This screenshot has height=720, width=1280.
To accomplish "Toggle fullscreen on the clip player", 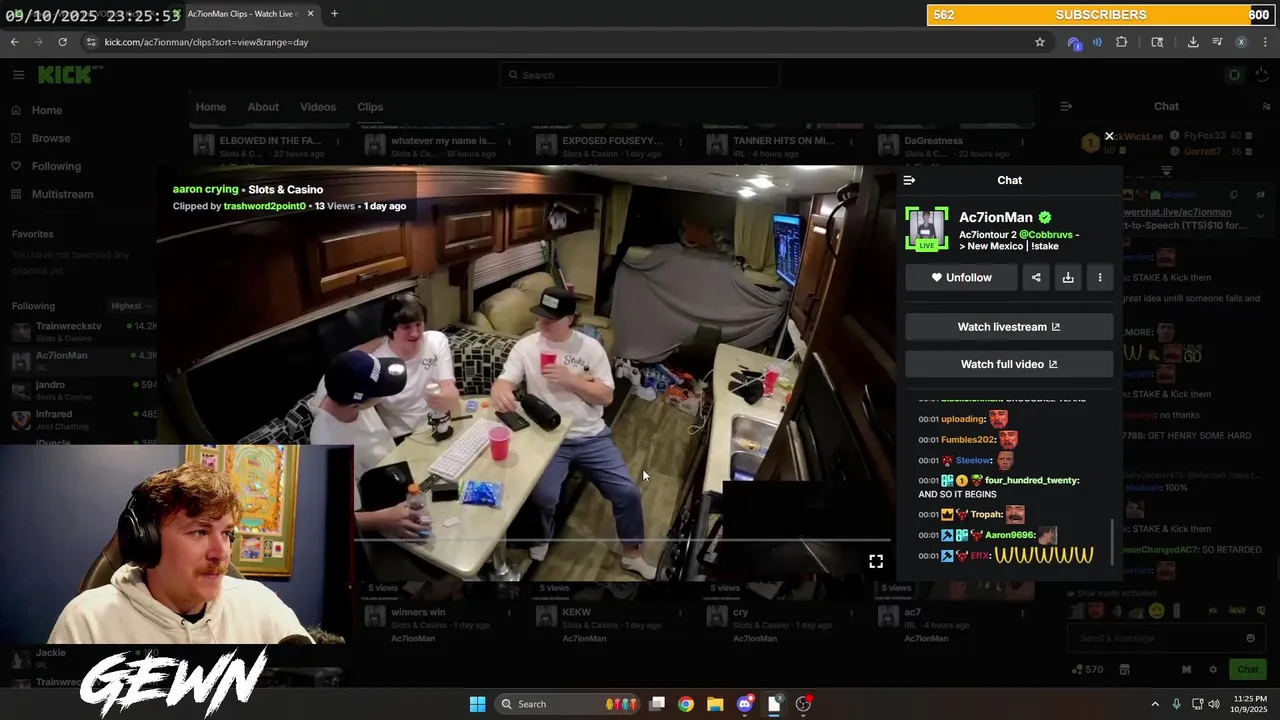I will coord(876,562).
